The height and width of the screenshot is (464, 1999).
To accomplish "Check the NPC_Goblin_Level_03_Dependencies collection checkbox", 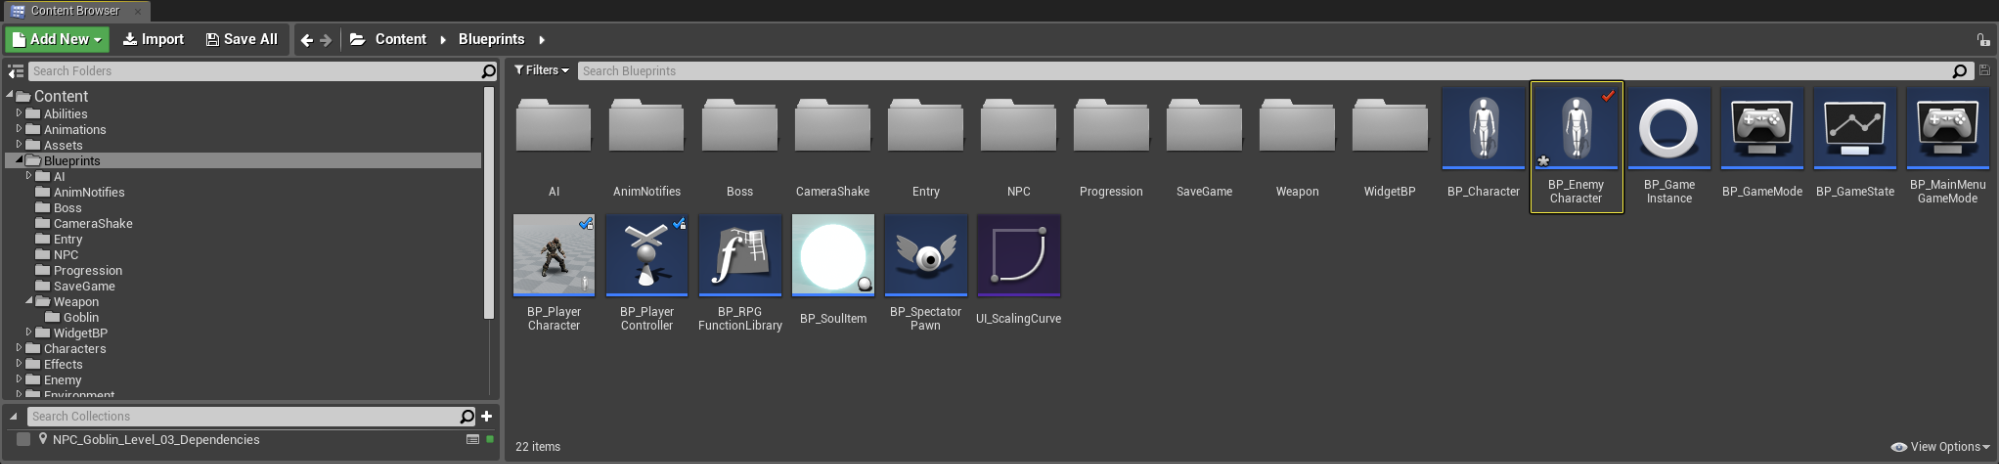I will coord(23,439).
